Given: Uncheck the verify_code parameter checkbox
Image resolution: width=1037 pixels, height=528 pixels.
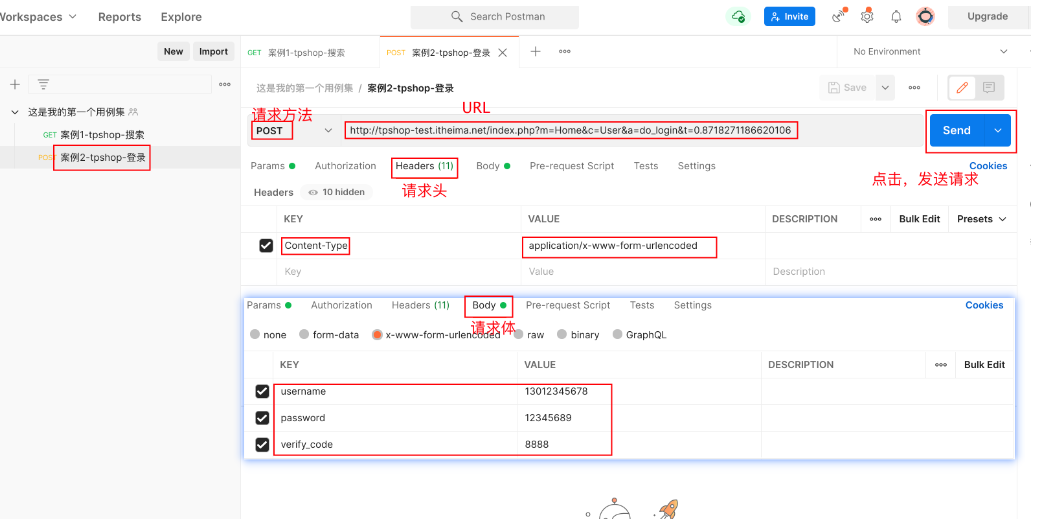Looking at the screenshot, I should tap(262, 444).
